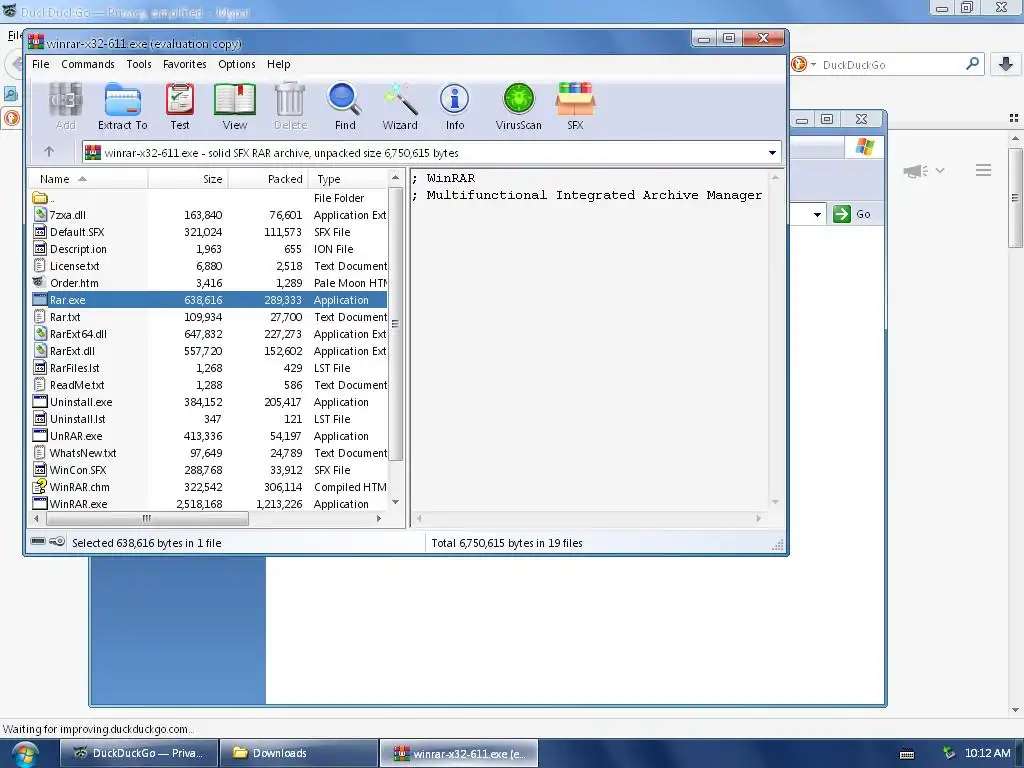Switch to winrar-x32-611.exe taskbar button
This screenshot has height=768, width=1024.
[x=458, y=753]
